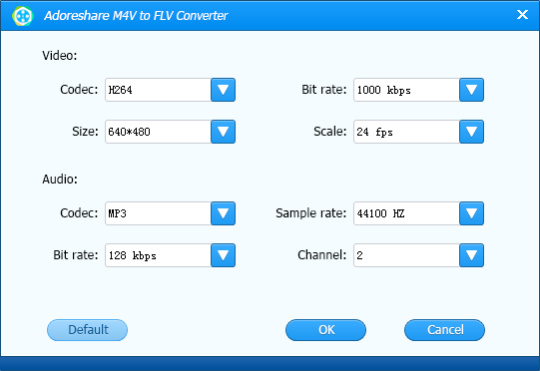Click the 44100 HZ sample rate field

(x=406, y=213)
